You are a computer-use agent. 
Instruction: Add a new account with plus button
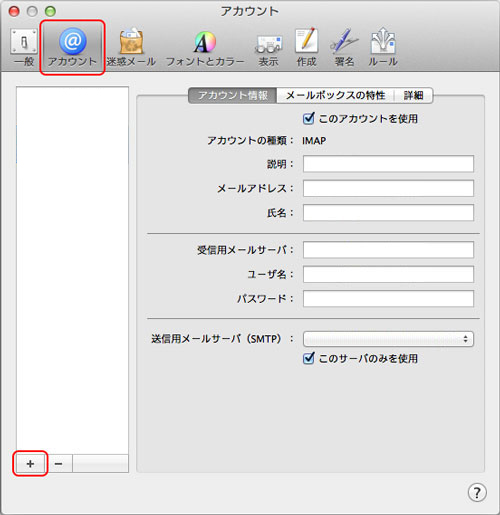click(x=30, y=463)
